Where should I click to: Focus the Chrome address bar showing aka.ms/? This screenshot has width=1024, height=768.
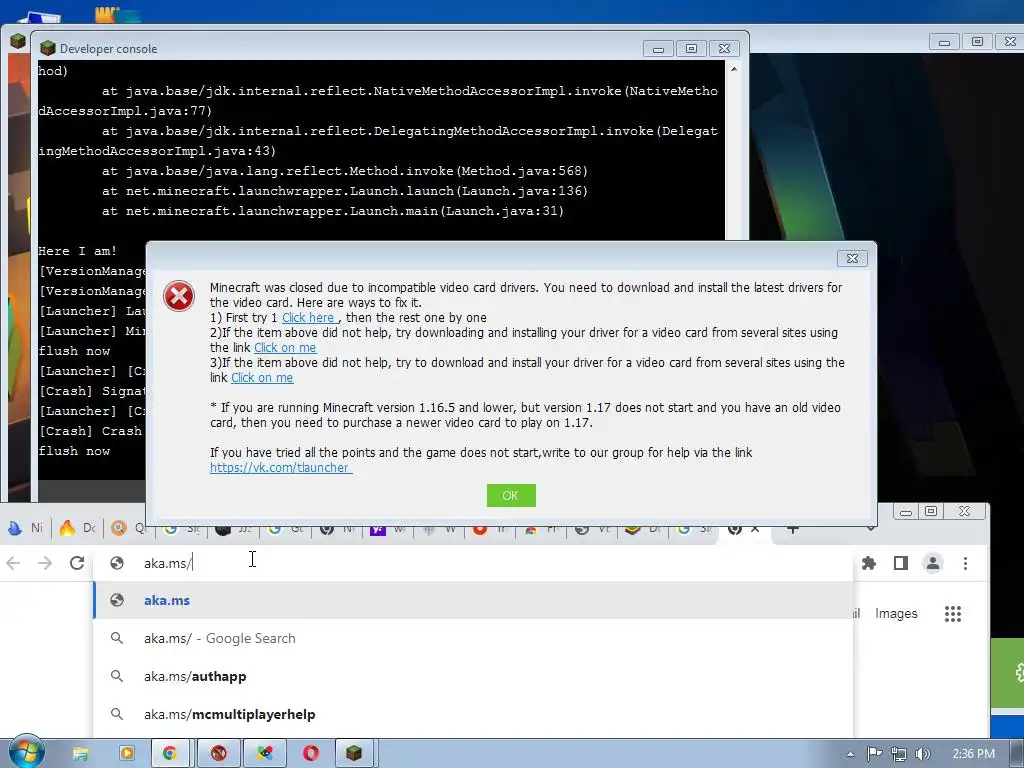pos(473,563)
